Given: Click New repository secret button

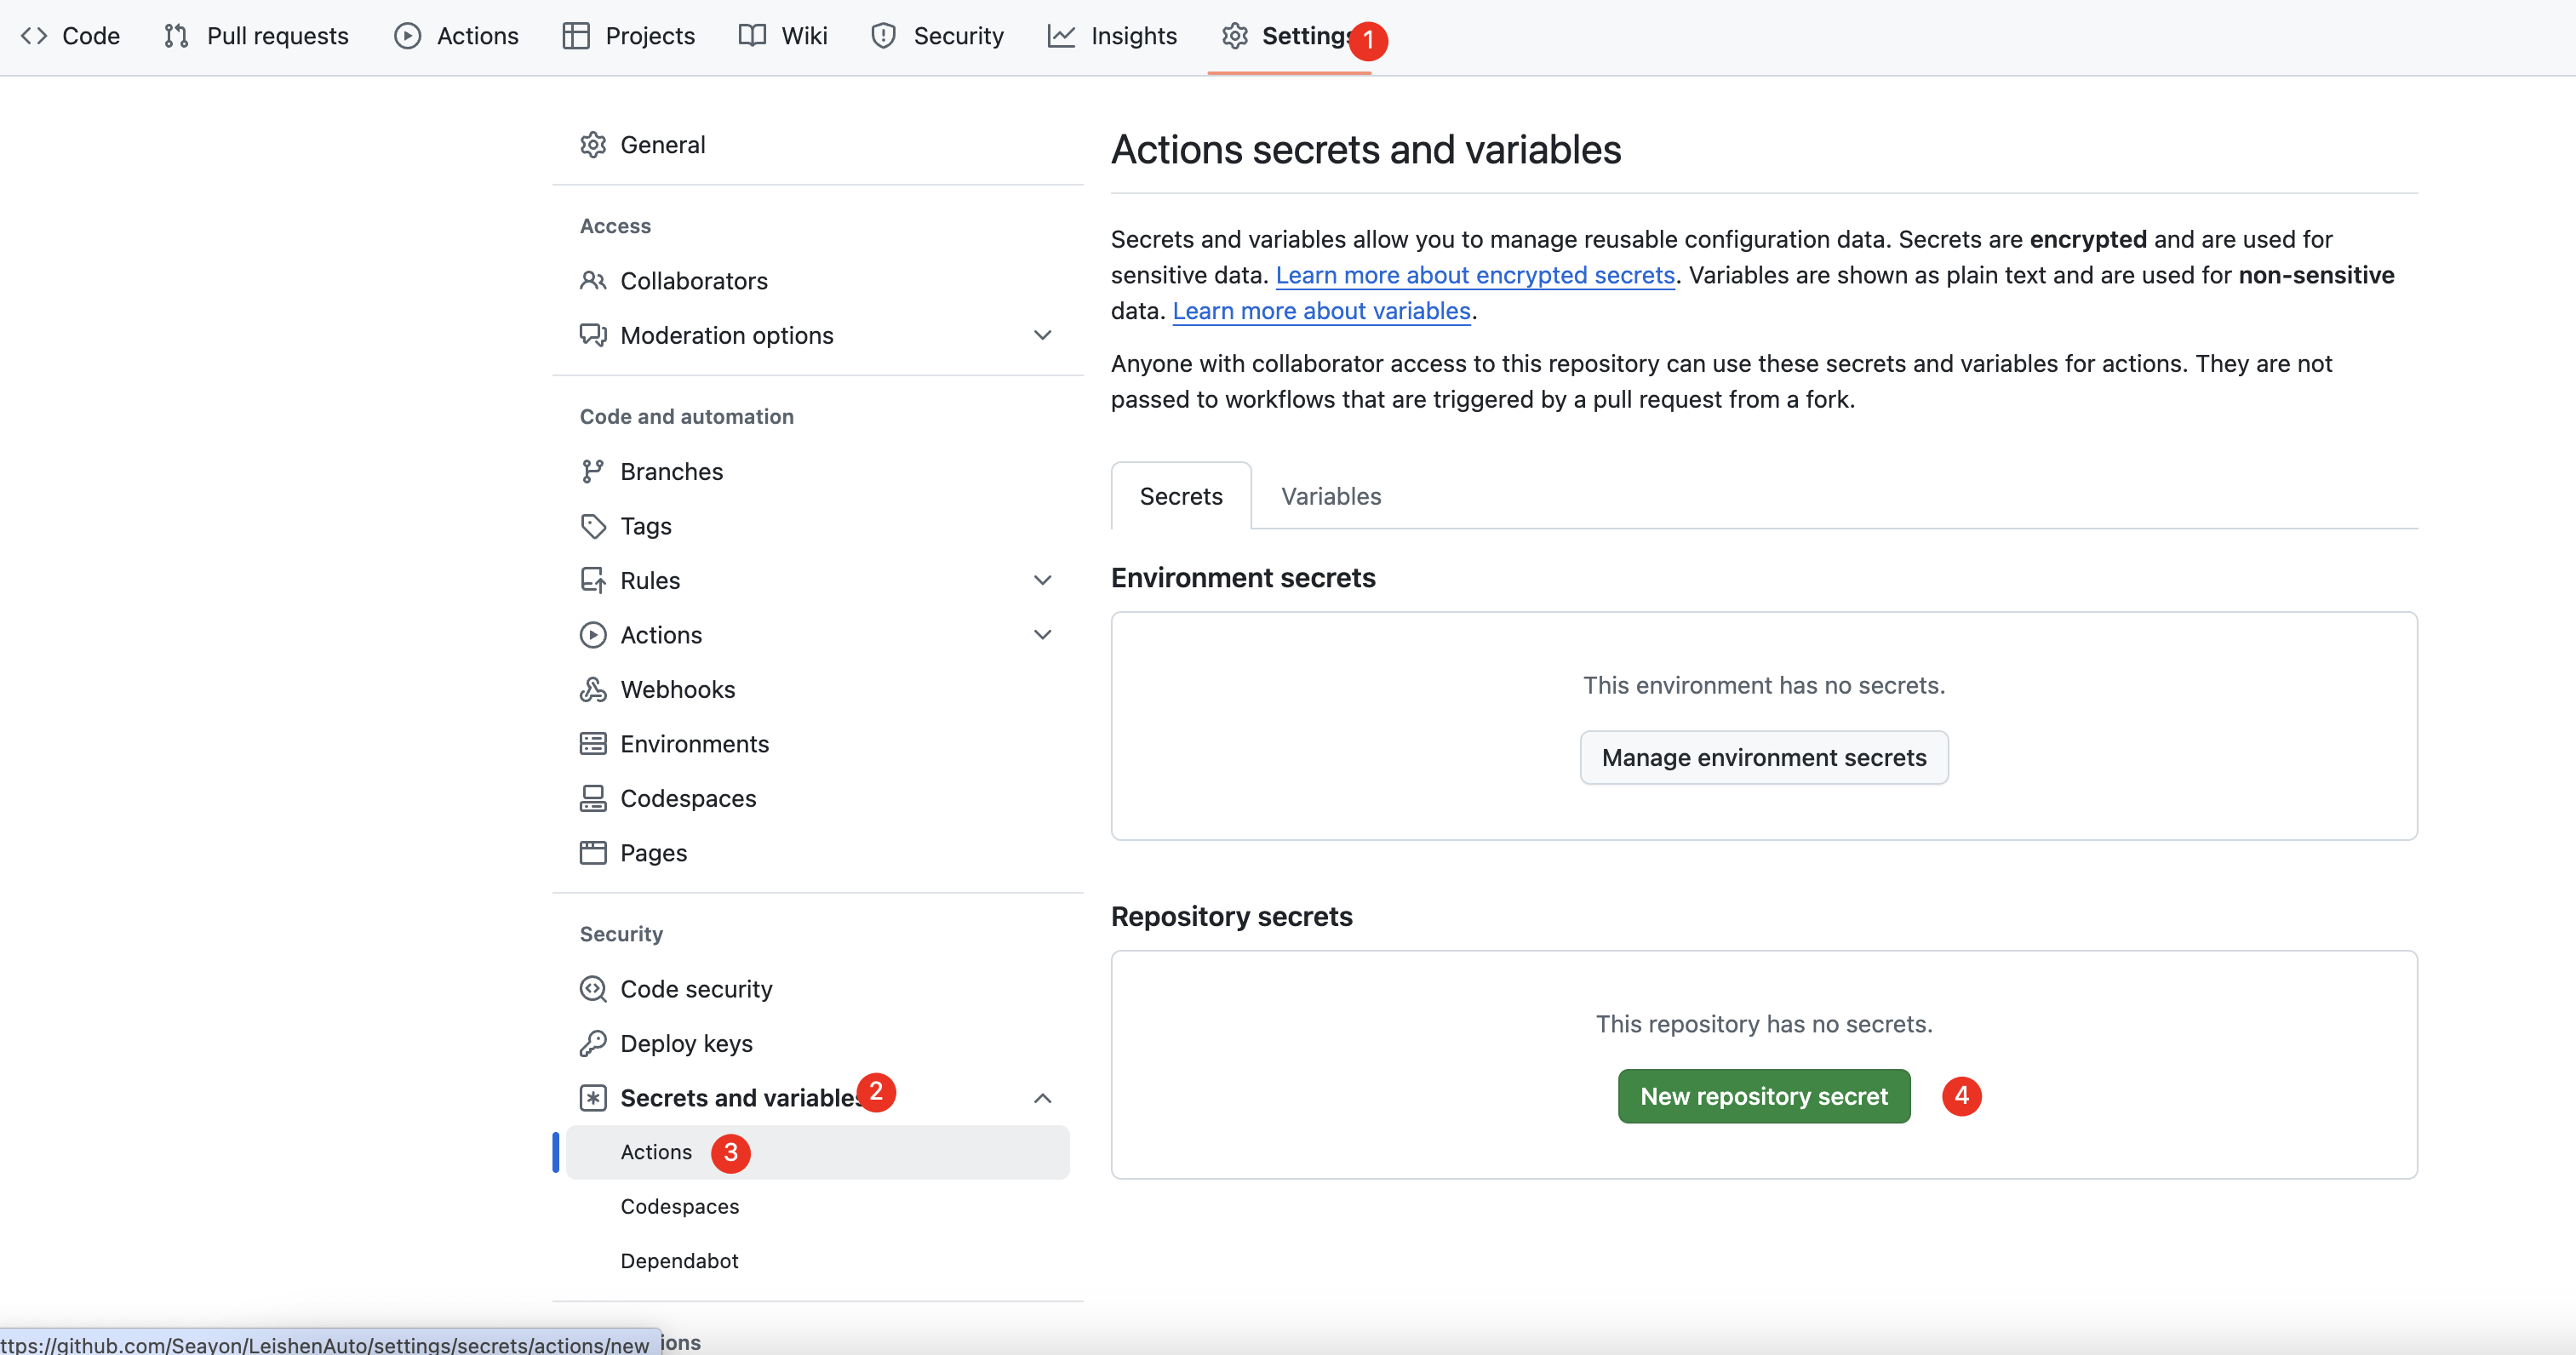Looking at the screenshot, I should pyautogui.click(x=1764, y=1096).
